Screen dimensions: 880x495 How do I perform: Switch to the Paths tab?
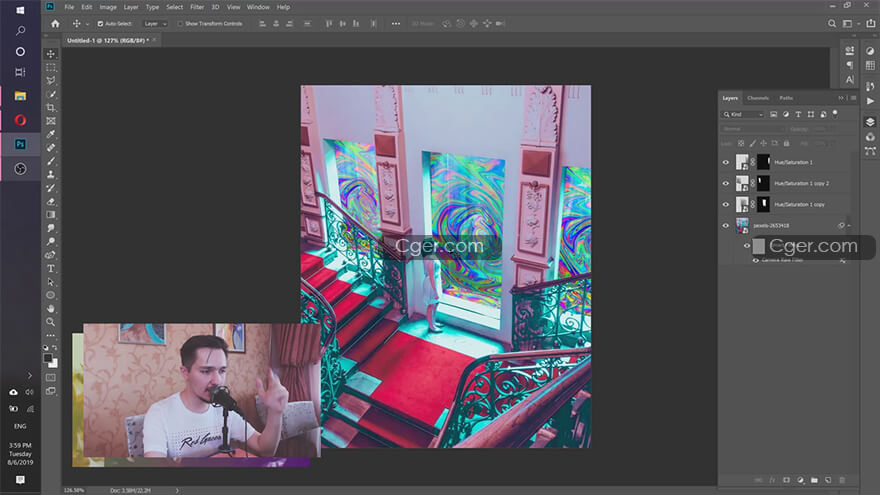tap(786, 98)
